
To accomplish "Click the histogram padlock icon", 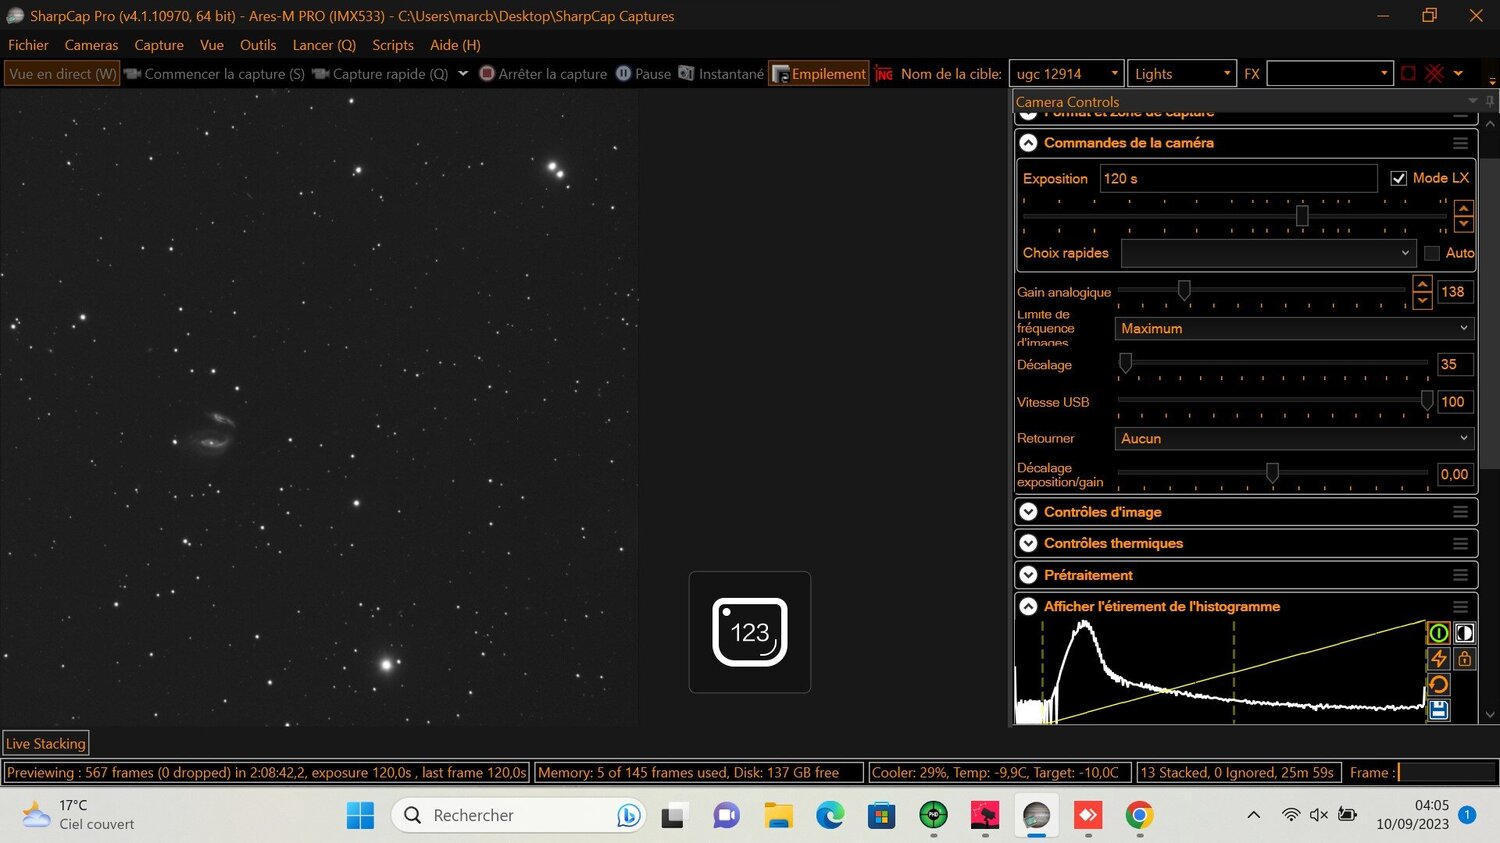I will [x=1464, y=659].
